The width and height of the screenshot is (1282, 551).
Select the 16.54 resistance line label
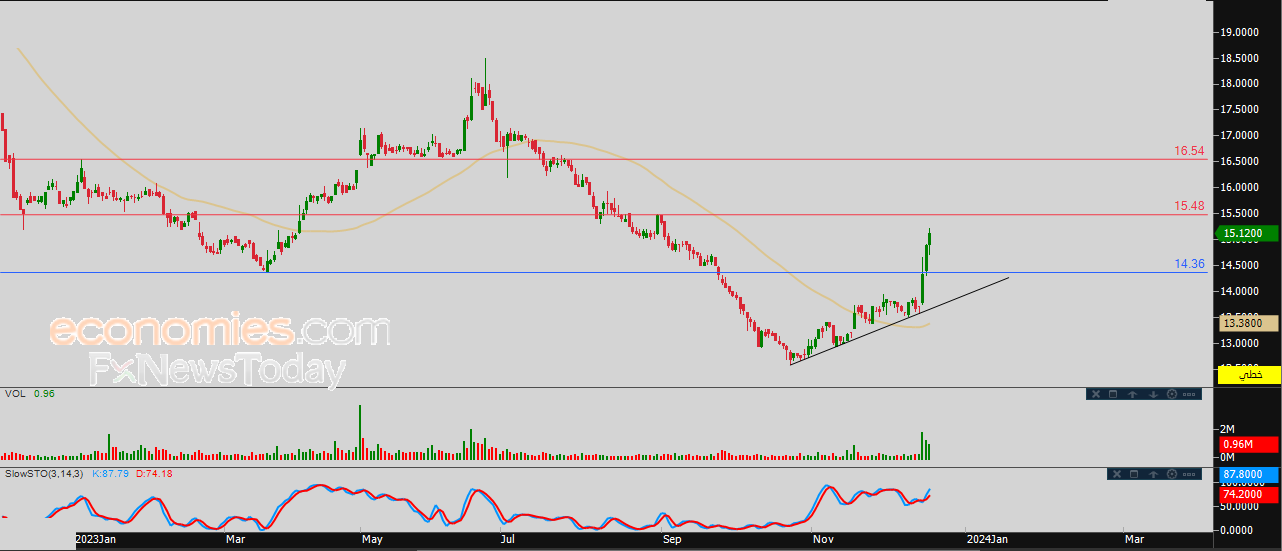pyautogui.click(x=1189, y=152)
